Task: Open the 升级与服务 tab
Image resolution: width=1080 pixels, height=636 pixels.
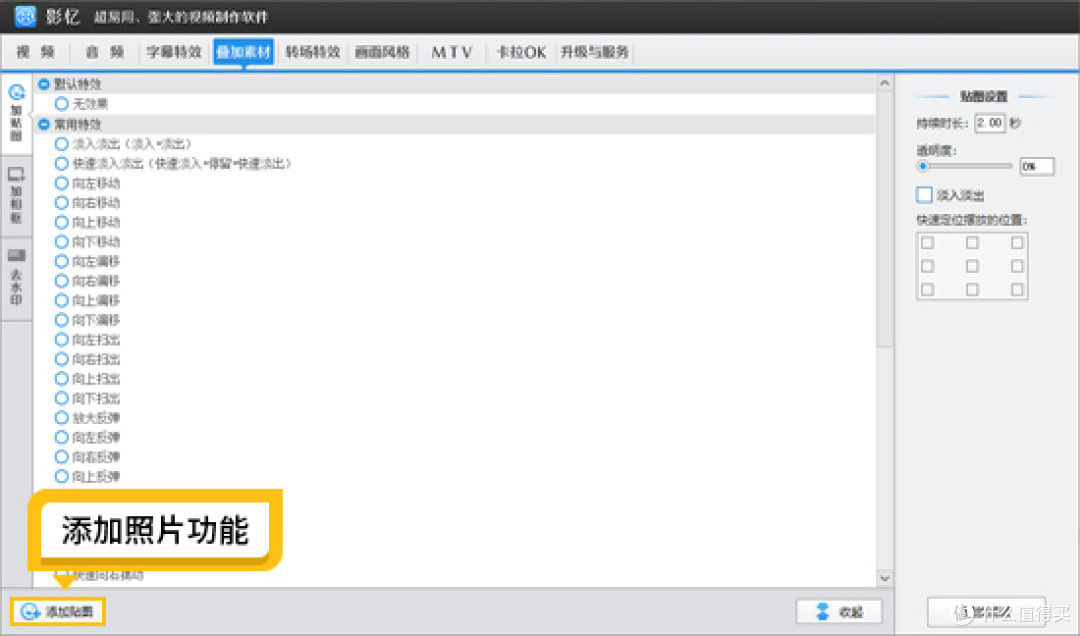Action: click(x=594, y=52)
